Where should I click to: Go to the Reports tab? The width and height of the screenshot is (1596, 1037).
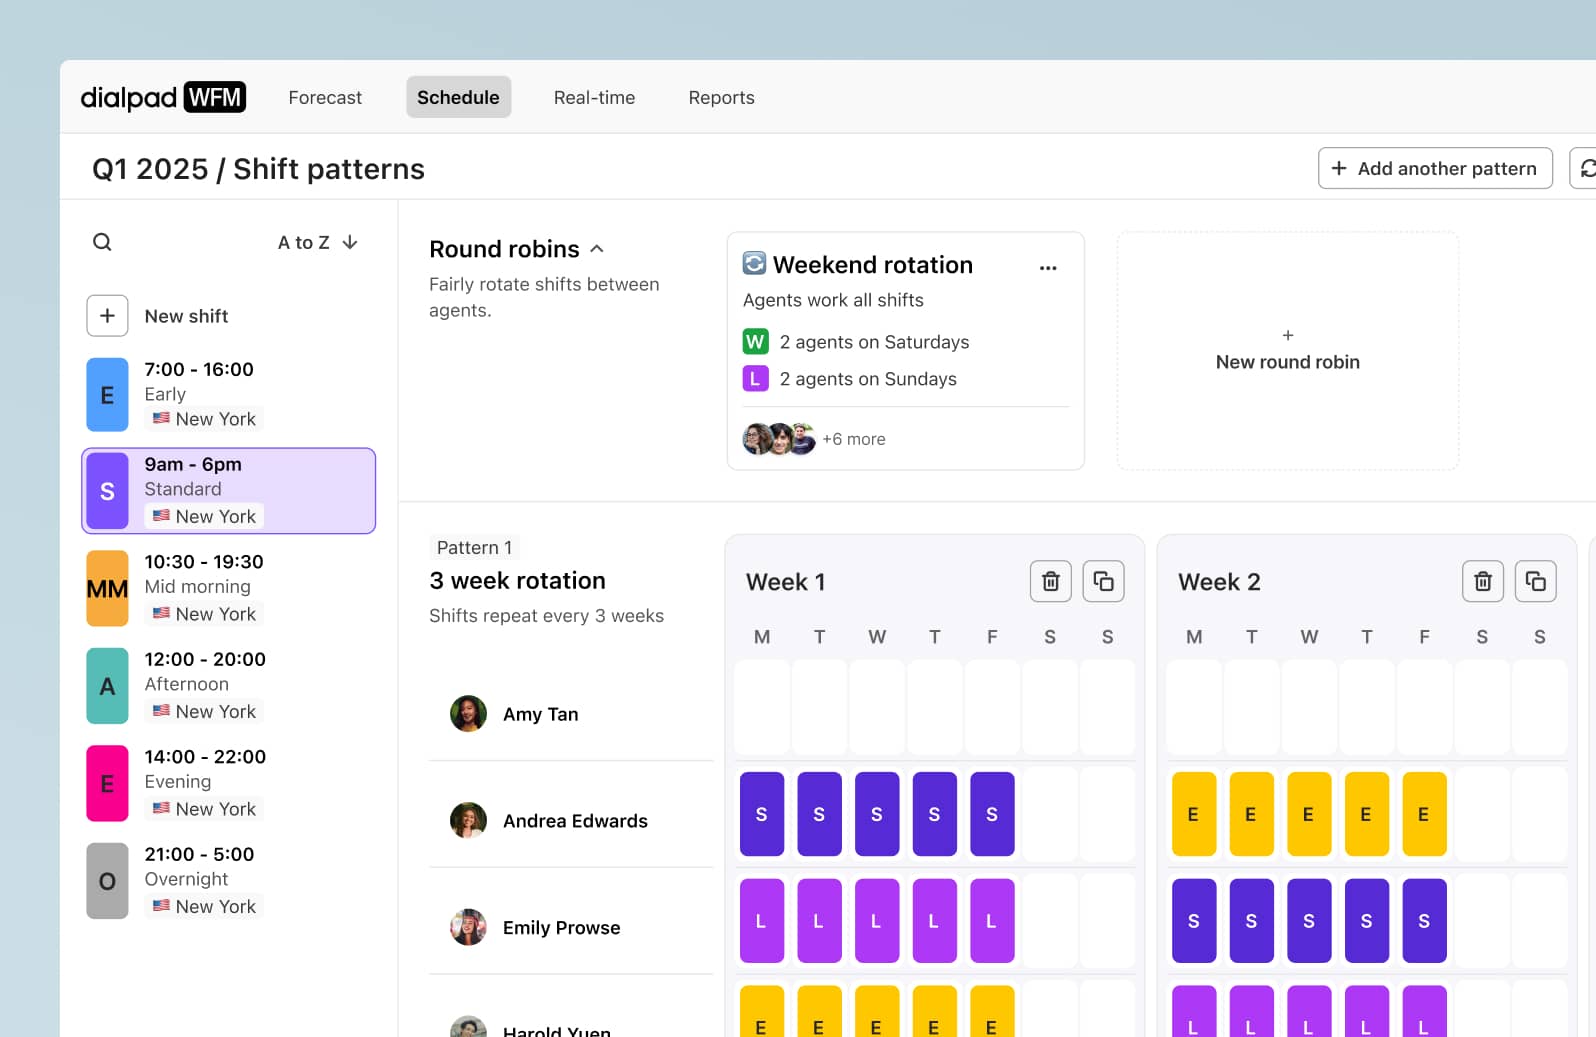tap(721, 97)
